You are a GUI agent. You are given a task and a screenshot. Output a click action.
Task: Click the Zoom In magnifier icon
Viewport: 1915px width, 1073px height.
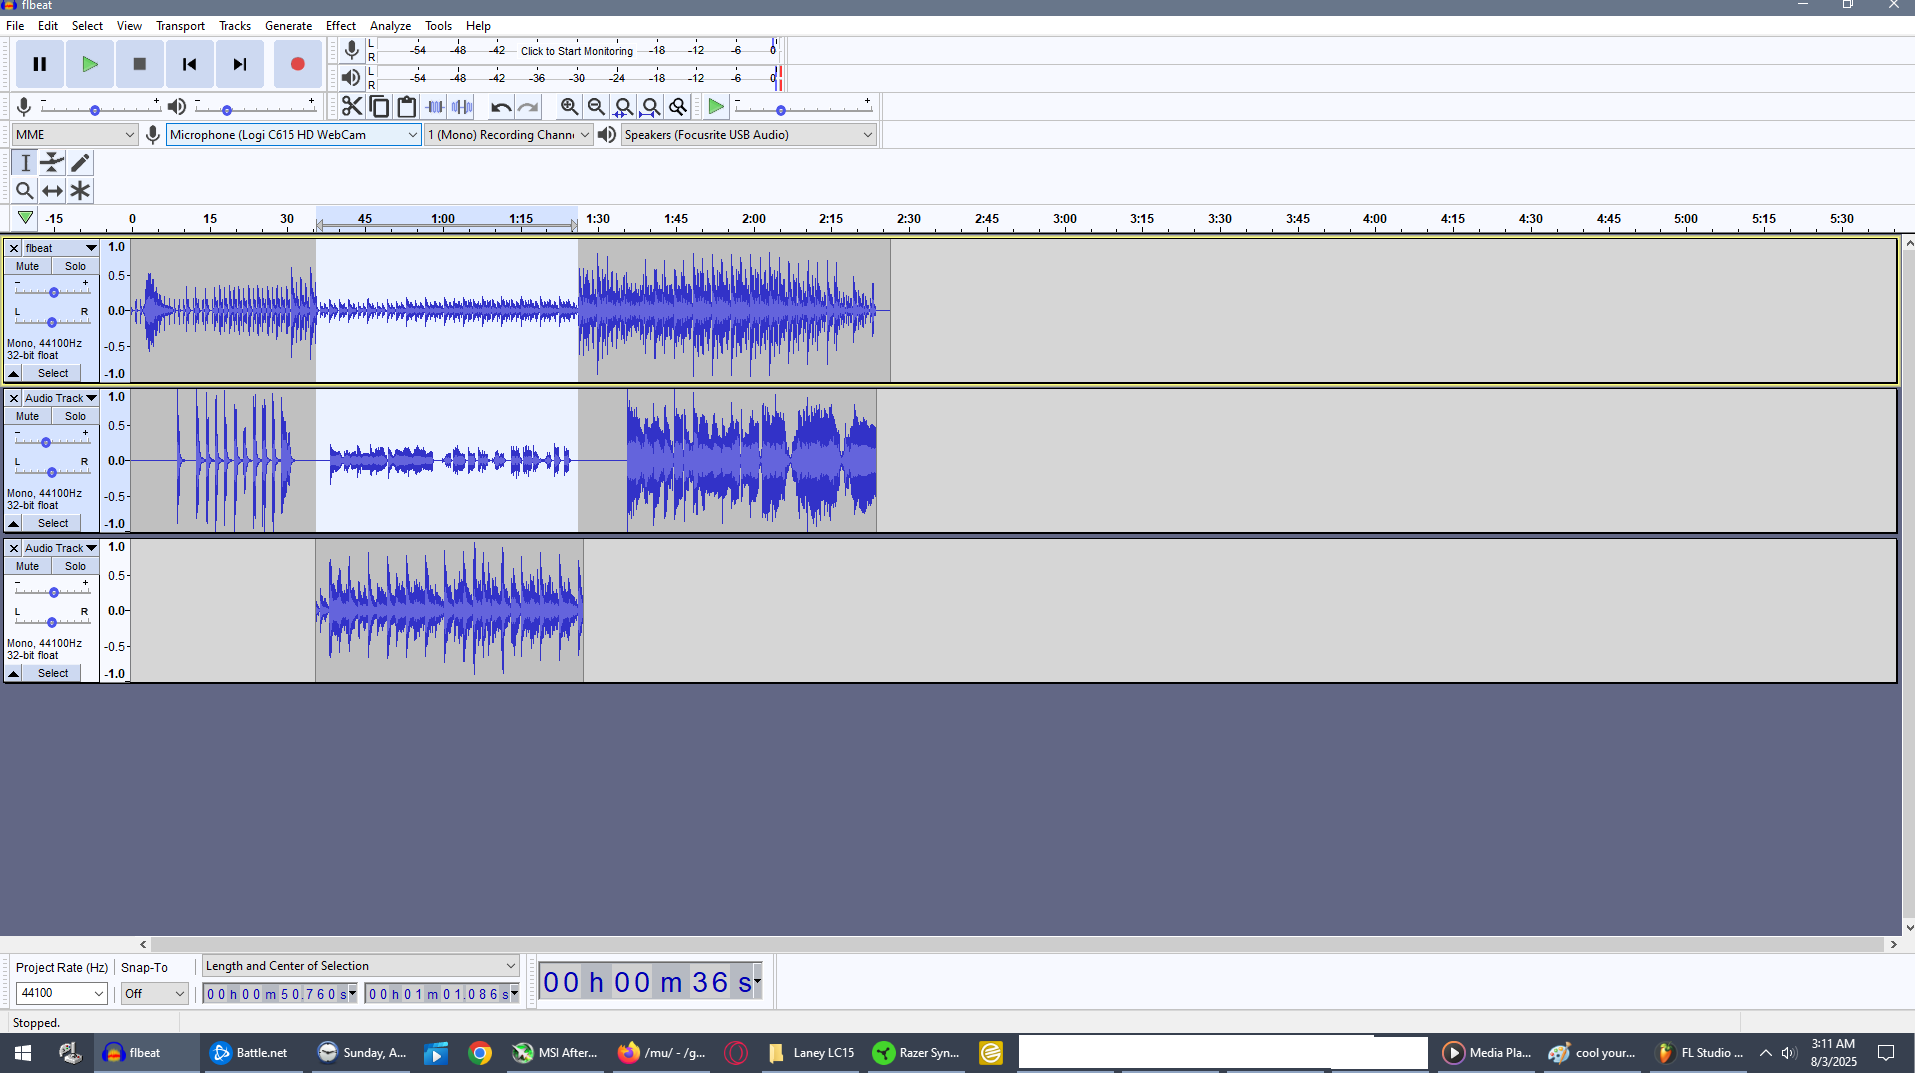569,106
